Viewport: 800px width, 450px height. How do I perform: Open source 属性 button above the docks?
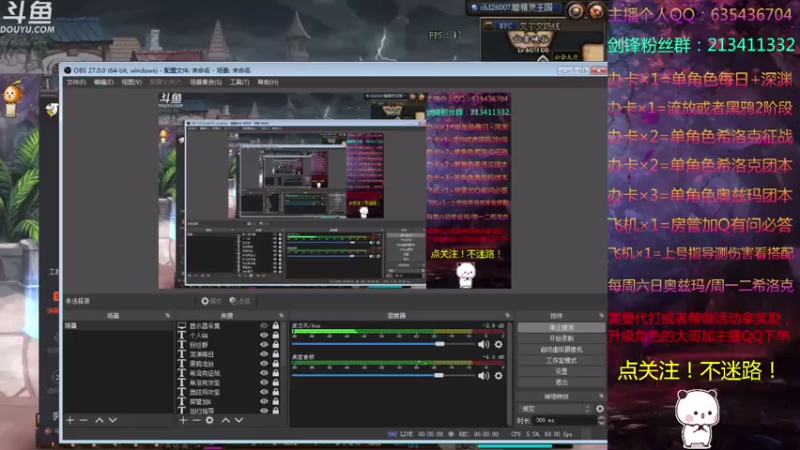211,301
